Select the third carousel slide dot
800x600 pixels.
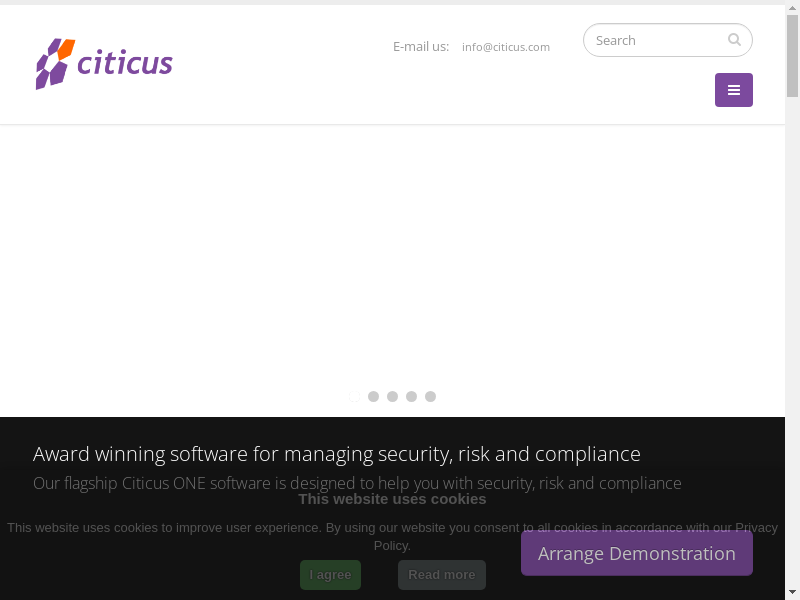[x=392, y=396]
